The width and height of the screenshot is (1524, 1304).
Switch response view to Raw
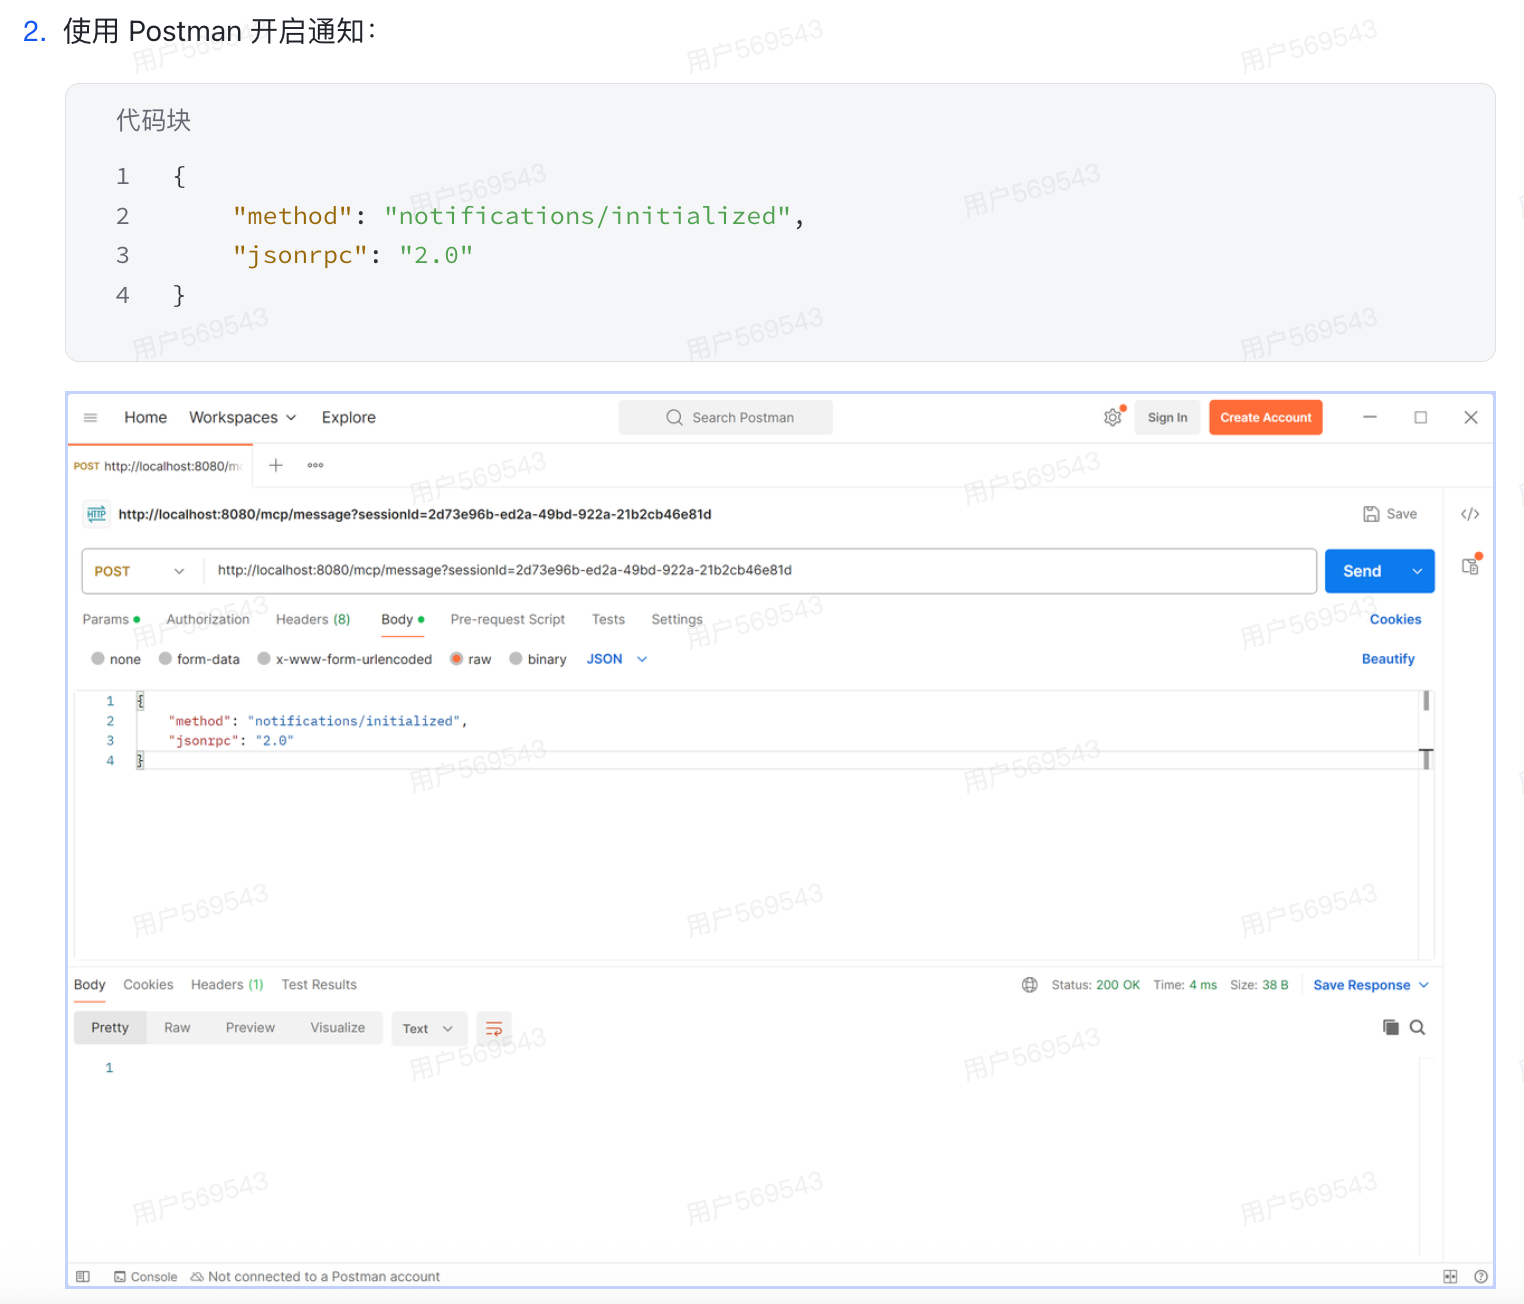click(177, 1028)
